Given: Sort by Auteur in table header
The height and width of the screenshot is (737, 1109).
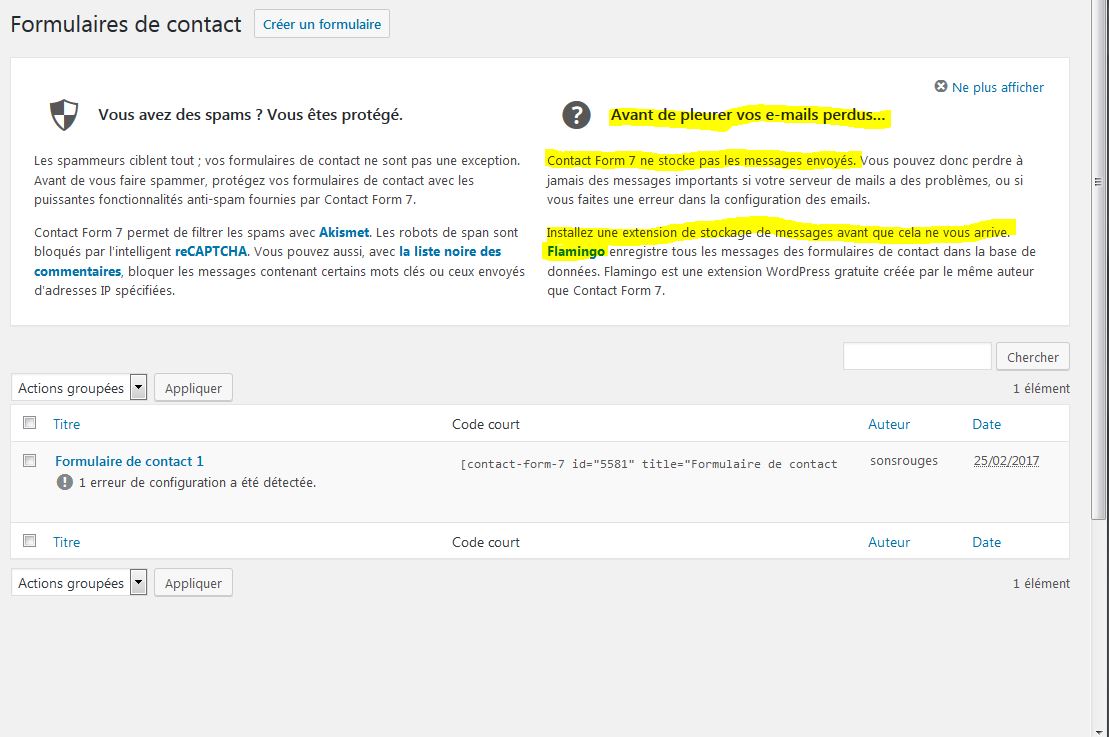Looking at the screenshot, I should (889, 424).
